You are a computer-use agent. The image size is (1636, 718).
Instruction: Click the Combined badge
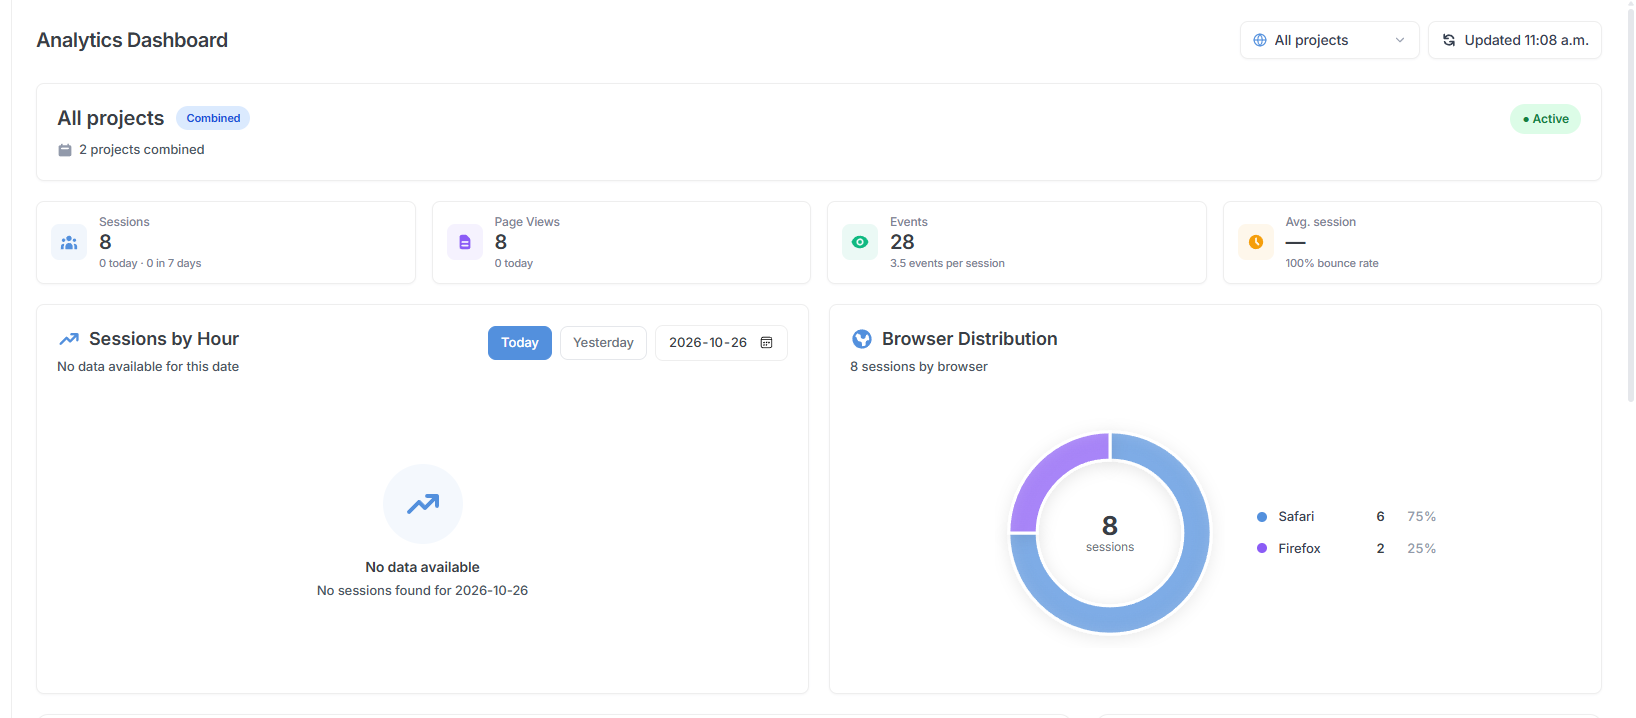point(213,118)
